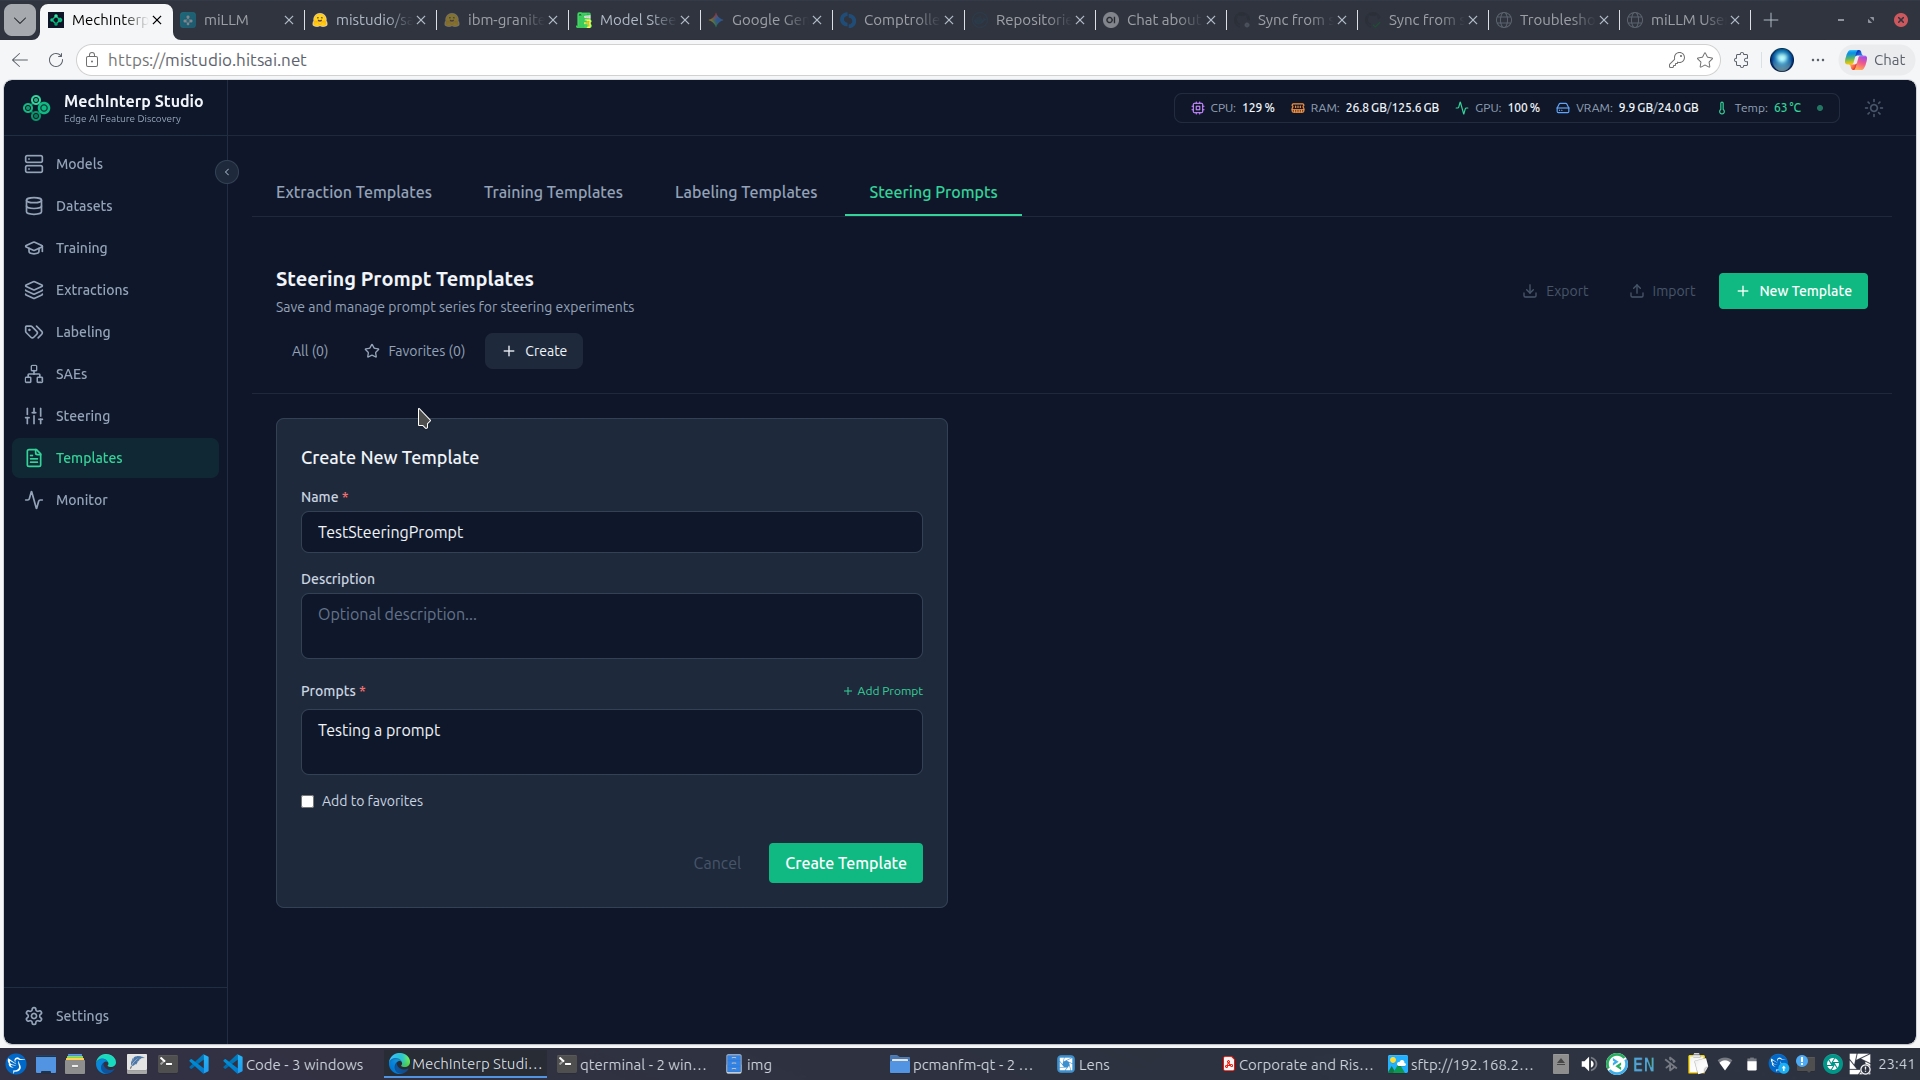
Task: Click the Create sub-tab
Action: pyautogui.click(x=534, y=351)
